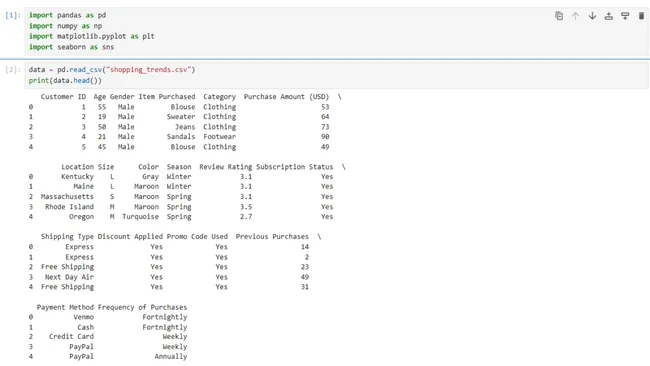Place cursor in the read_csv code cell

(336, 75)
